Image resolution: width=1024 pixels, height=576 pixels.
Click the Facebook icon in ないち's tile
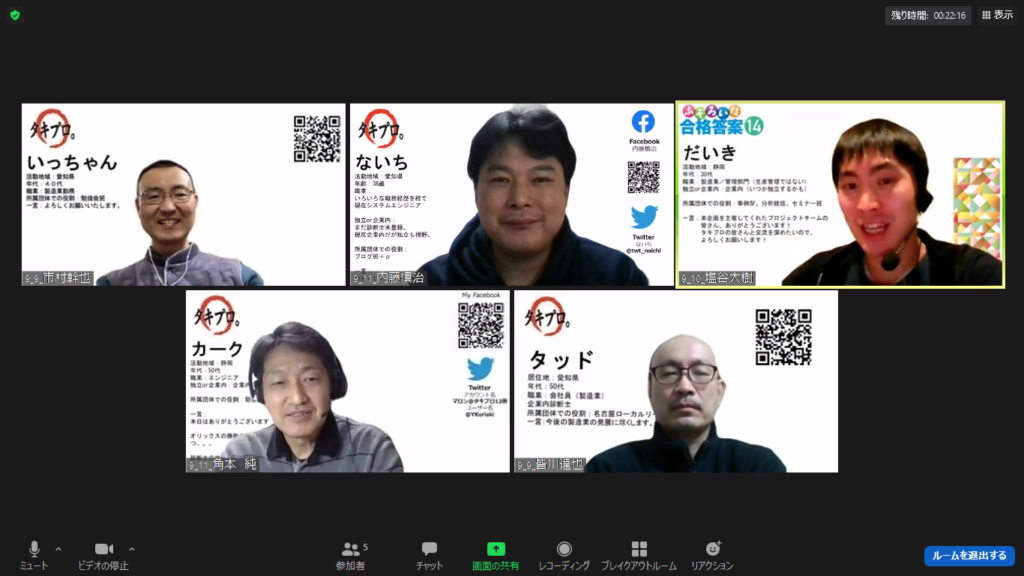[643, 122]
